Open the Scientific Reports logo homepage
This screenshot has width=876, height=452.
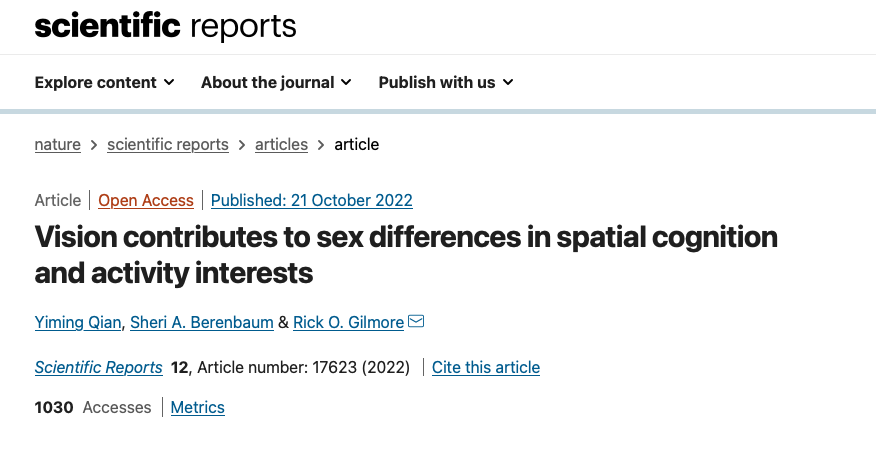click(x=165, y=26)
